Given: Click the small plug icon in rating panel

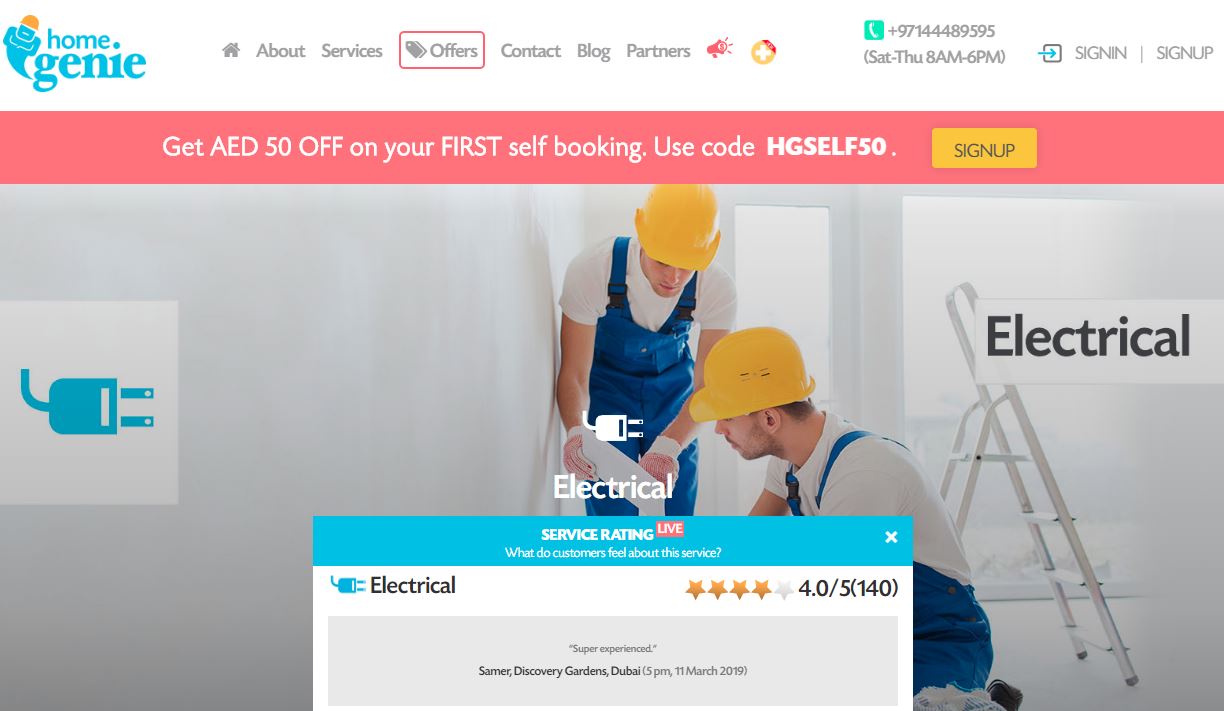Looking at the screenshot, I should [348, 585].
